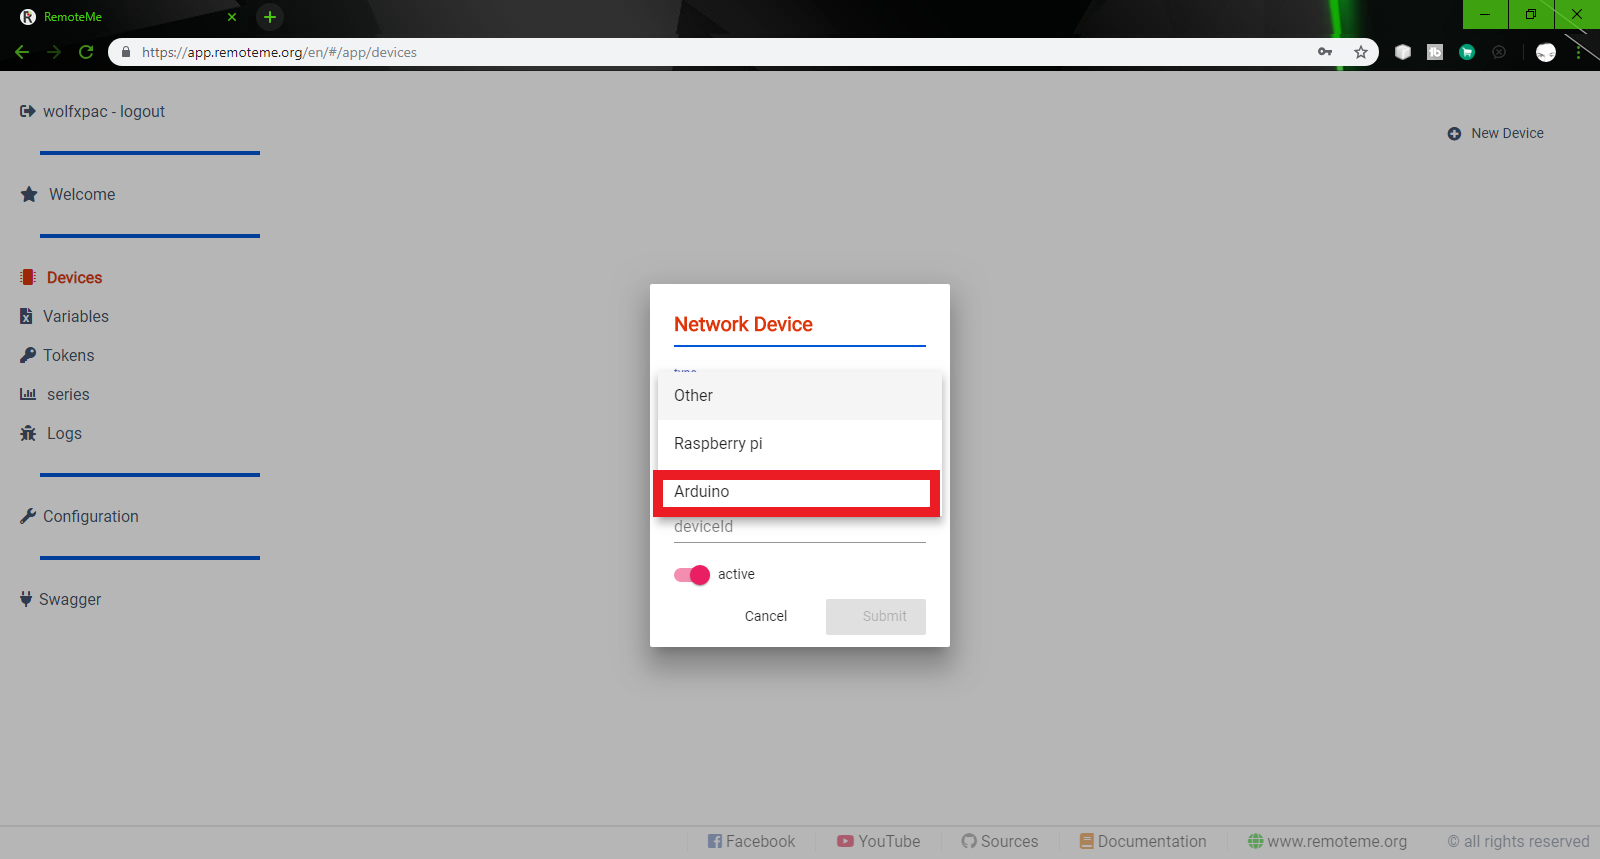Open Chrome three-dot menu
Viewport: 1600px width, 859px height.
pyautogui.click(x=1579, y=52)
